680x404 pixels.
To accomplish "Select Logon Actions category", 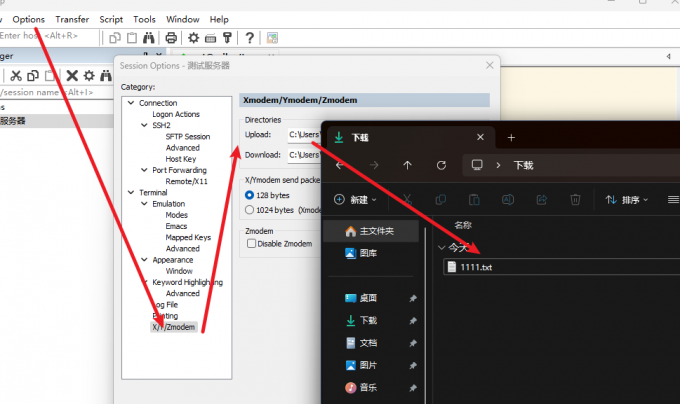I will click(176, 114).
